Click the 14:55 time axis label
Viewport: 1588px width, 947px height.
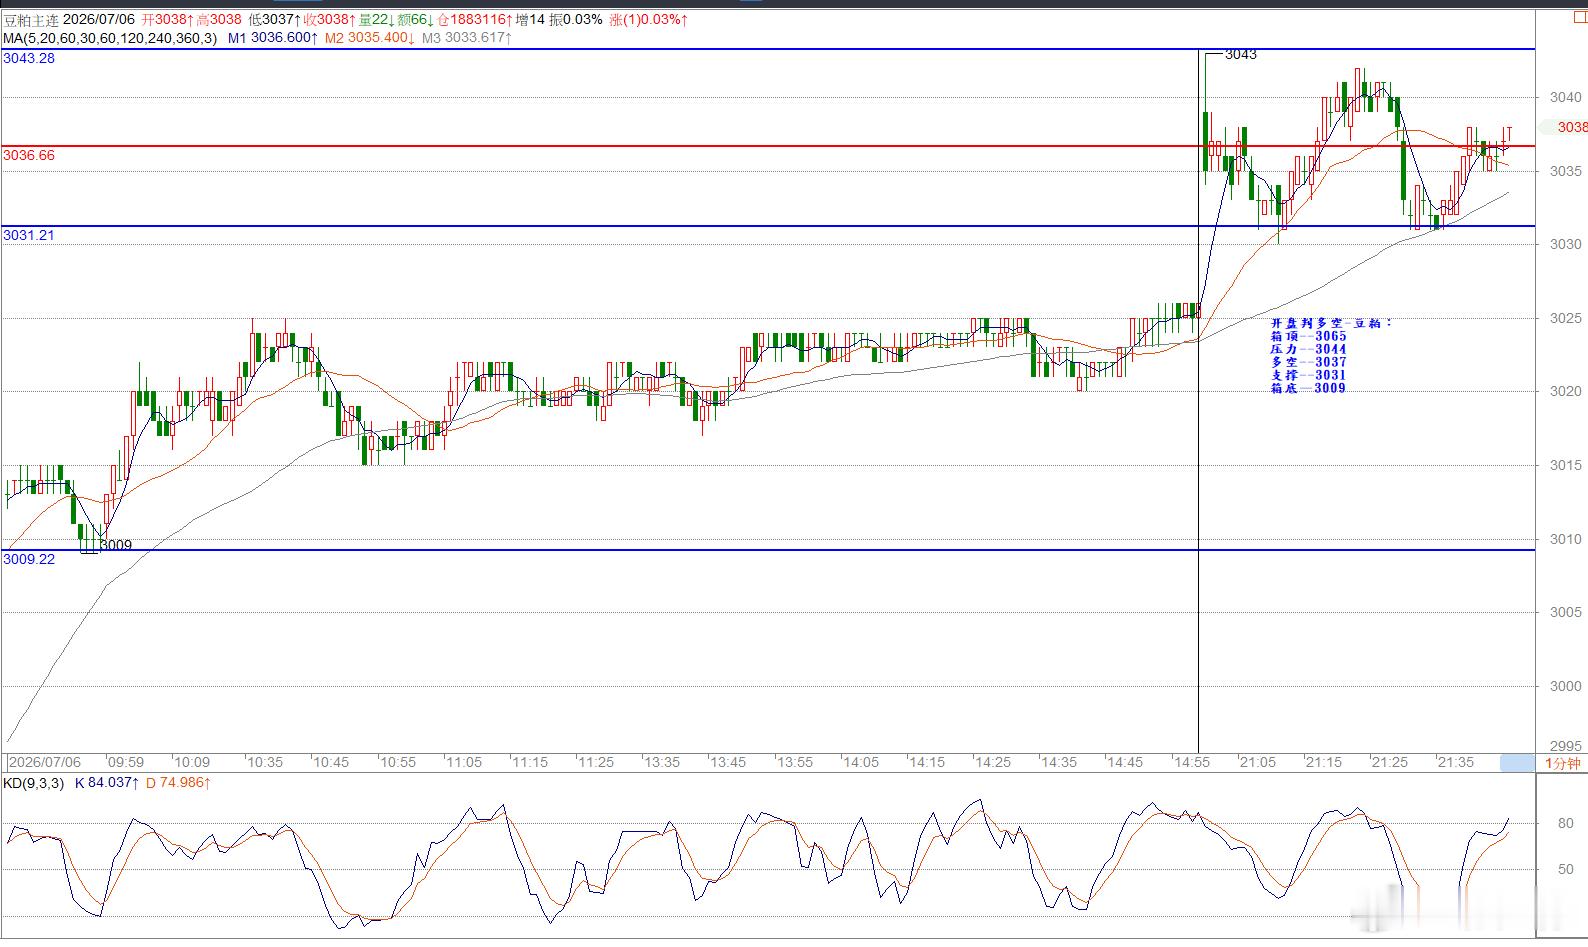(1192, 762)
